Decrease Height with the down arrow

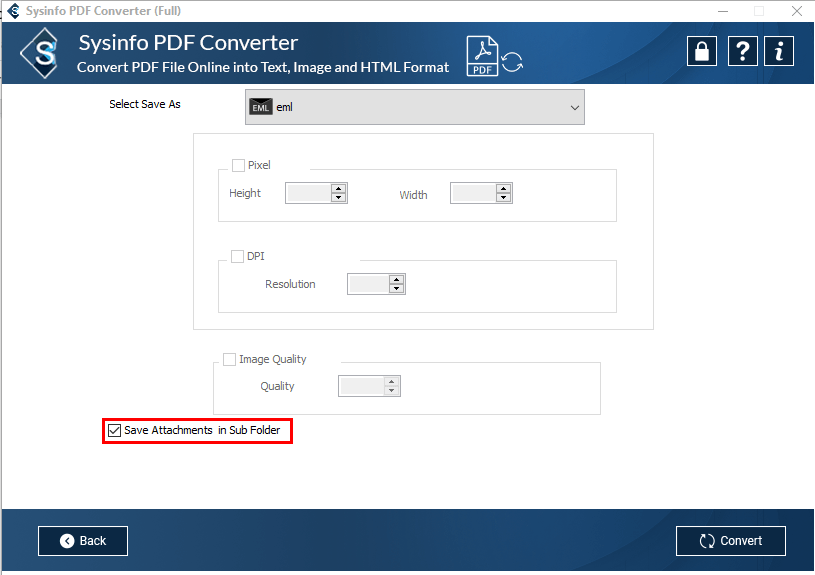tap(338, 198)
